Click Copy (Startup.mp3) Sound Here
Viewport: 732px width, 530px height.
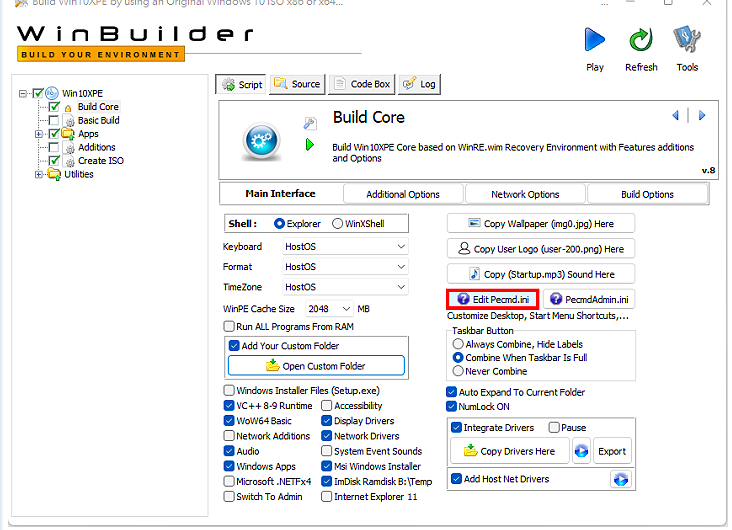pyautogui.click(x=541, y=274)
